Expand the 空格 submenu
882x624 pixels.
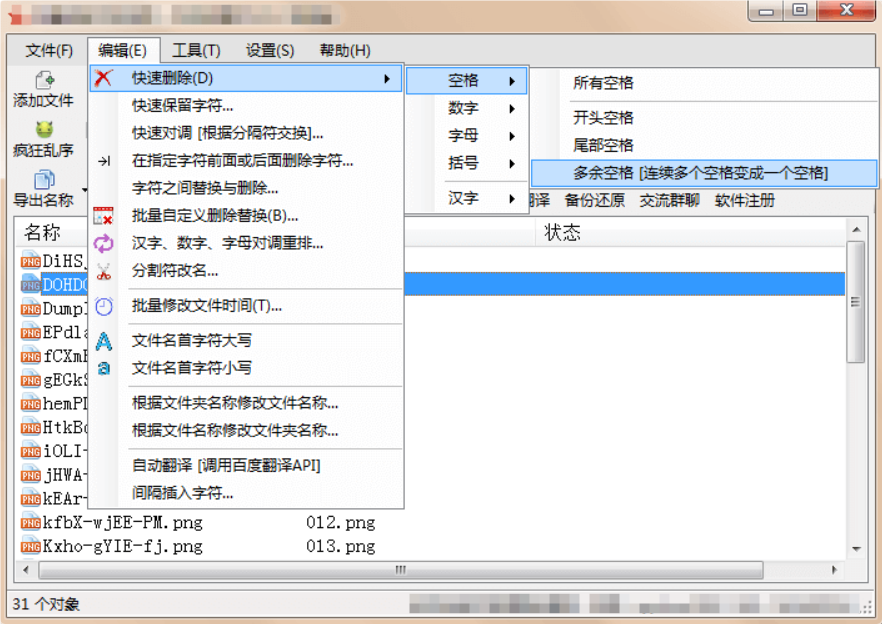[466, 80]
